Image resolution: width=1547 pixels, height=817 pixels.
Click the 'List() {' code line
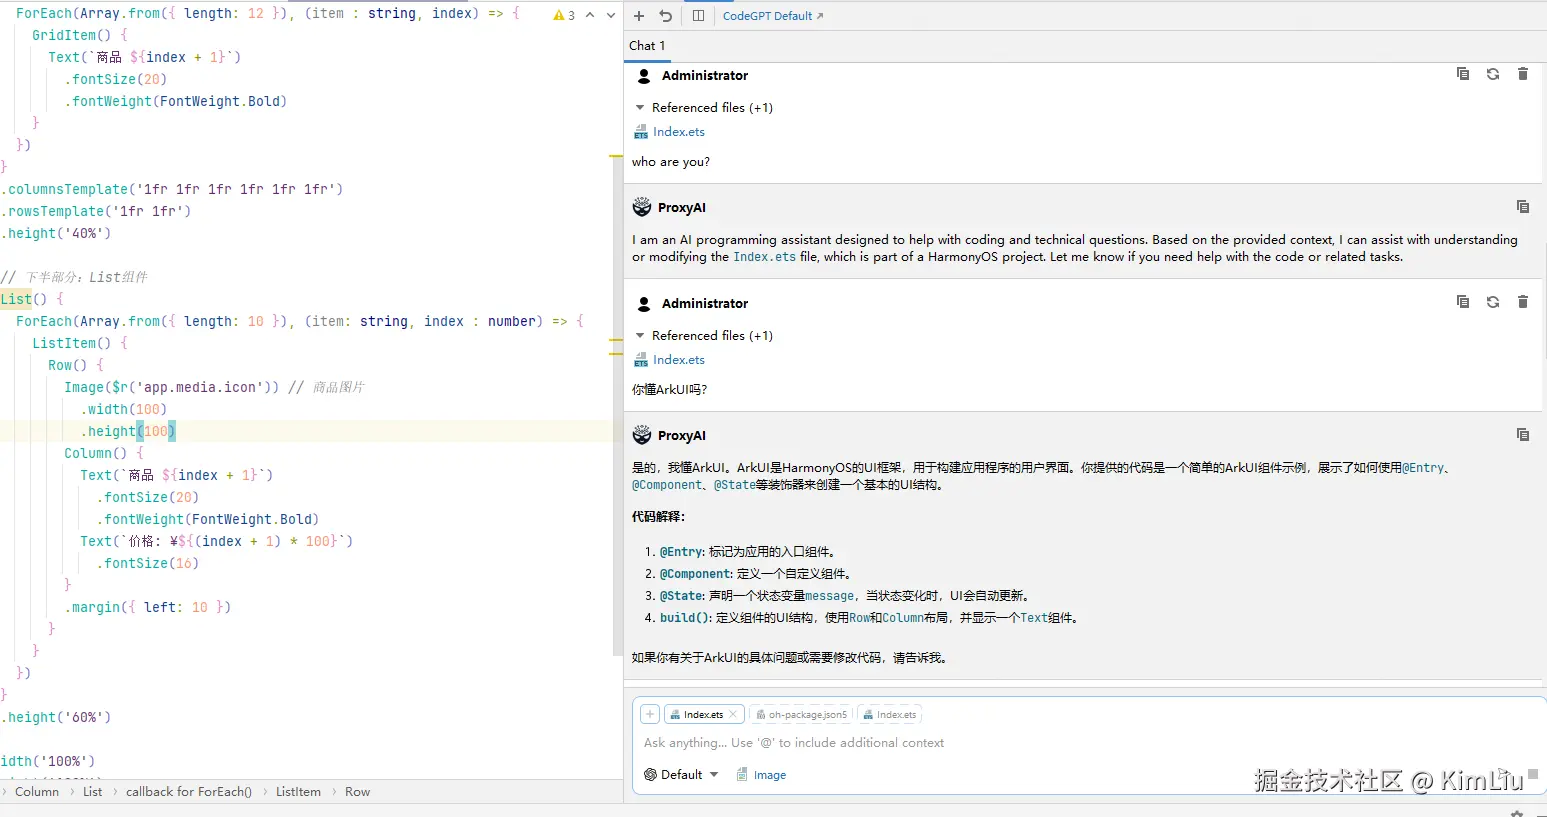32,300
